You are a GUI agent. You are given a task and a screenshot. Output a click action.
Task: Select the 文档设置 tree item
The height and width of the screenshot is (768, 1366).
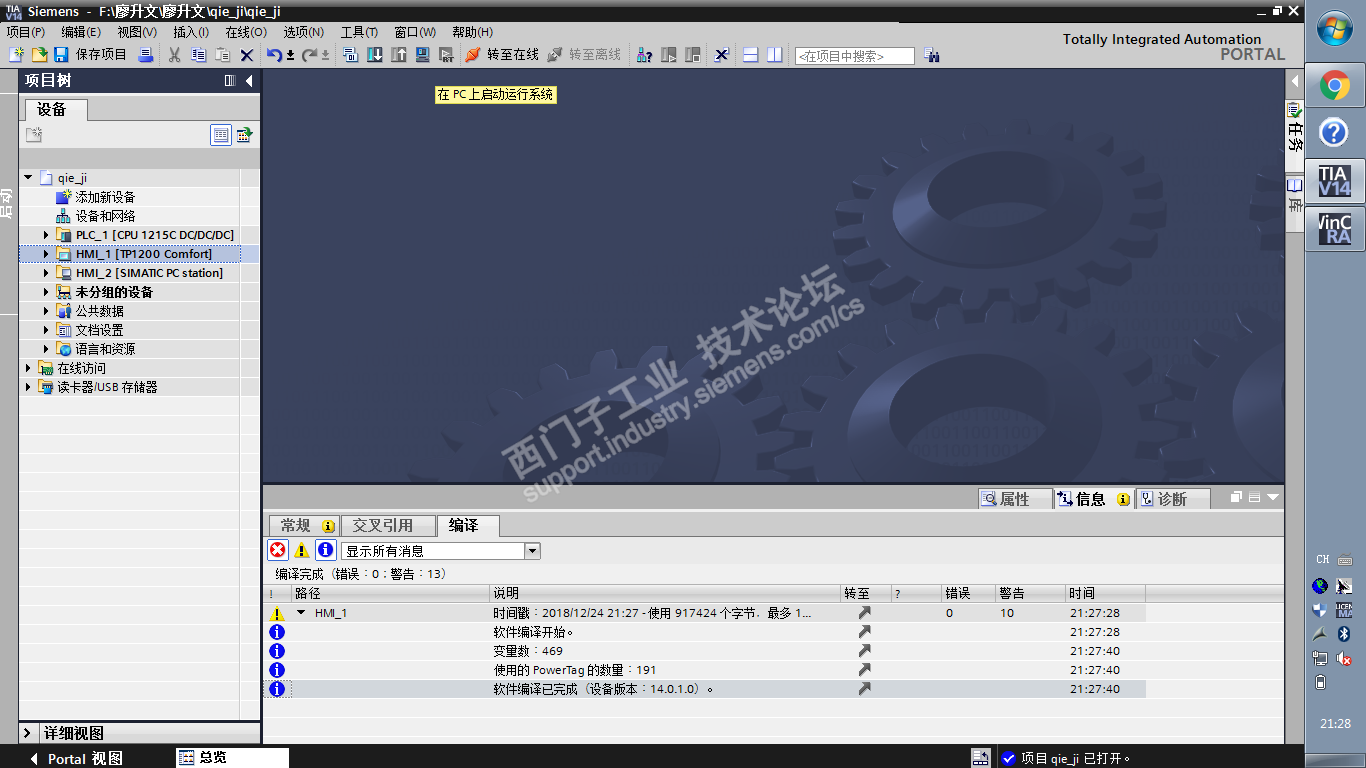pos(99,330)
